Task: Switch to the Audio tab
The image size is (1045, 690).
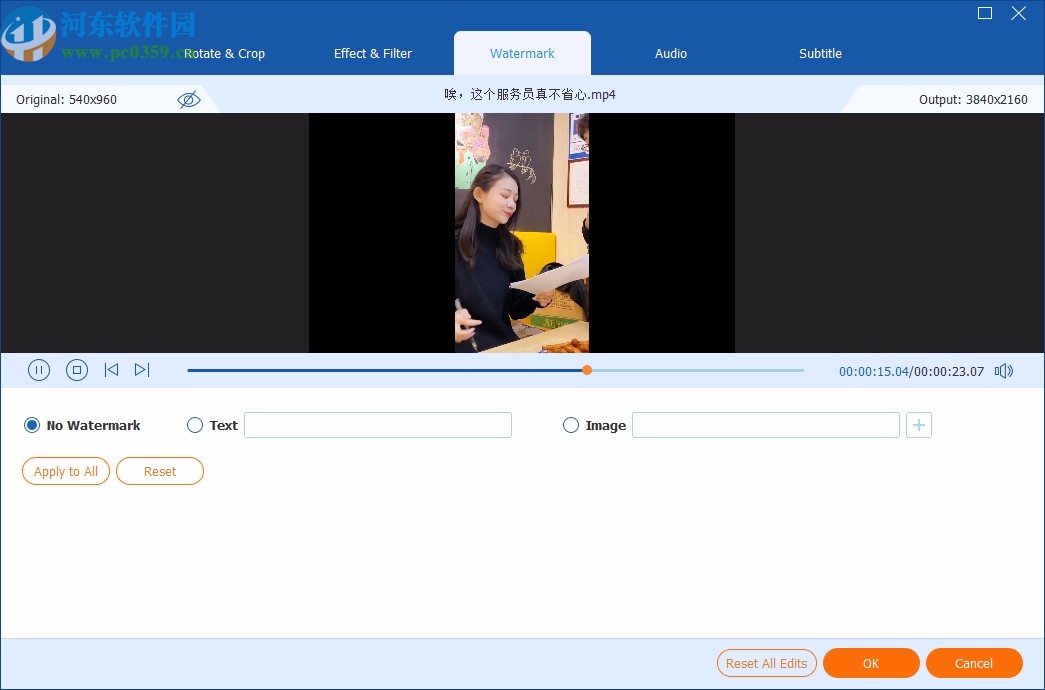Action: pyautogui.click(x=670, y=53)
